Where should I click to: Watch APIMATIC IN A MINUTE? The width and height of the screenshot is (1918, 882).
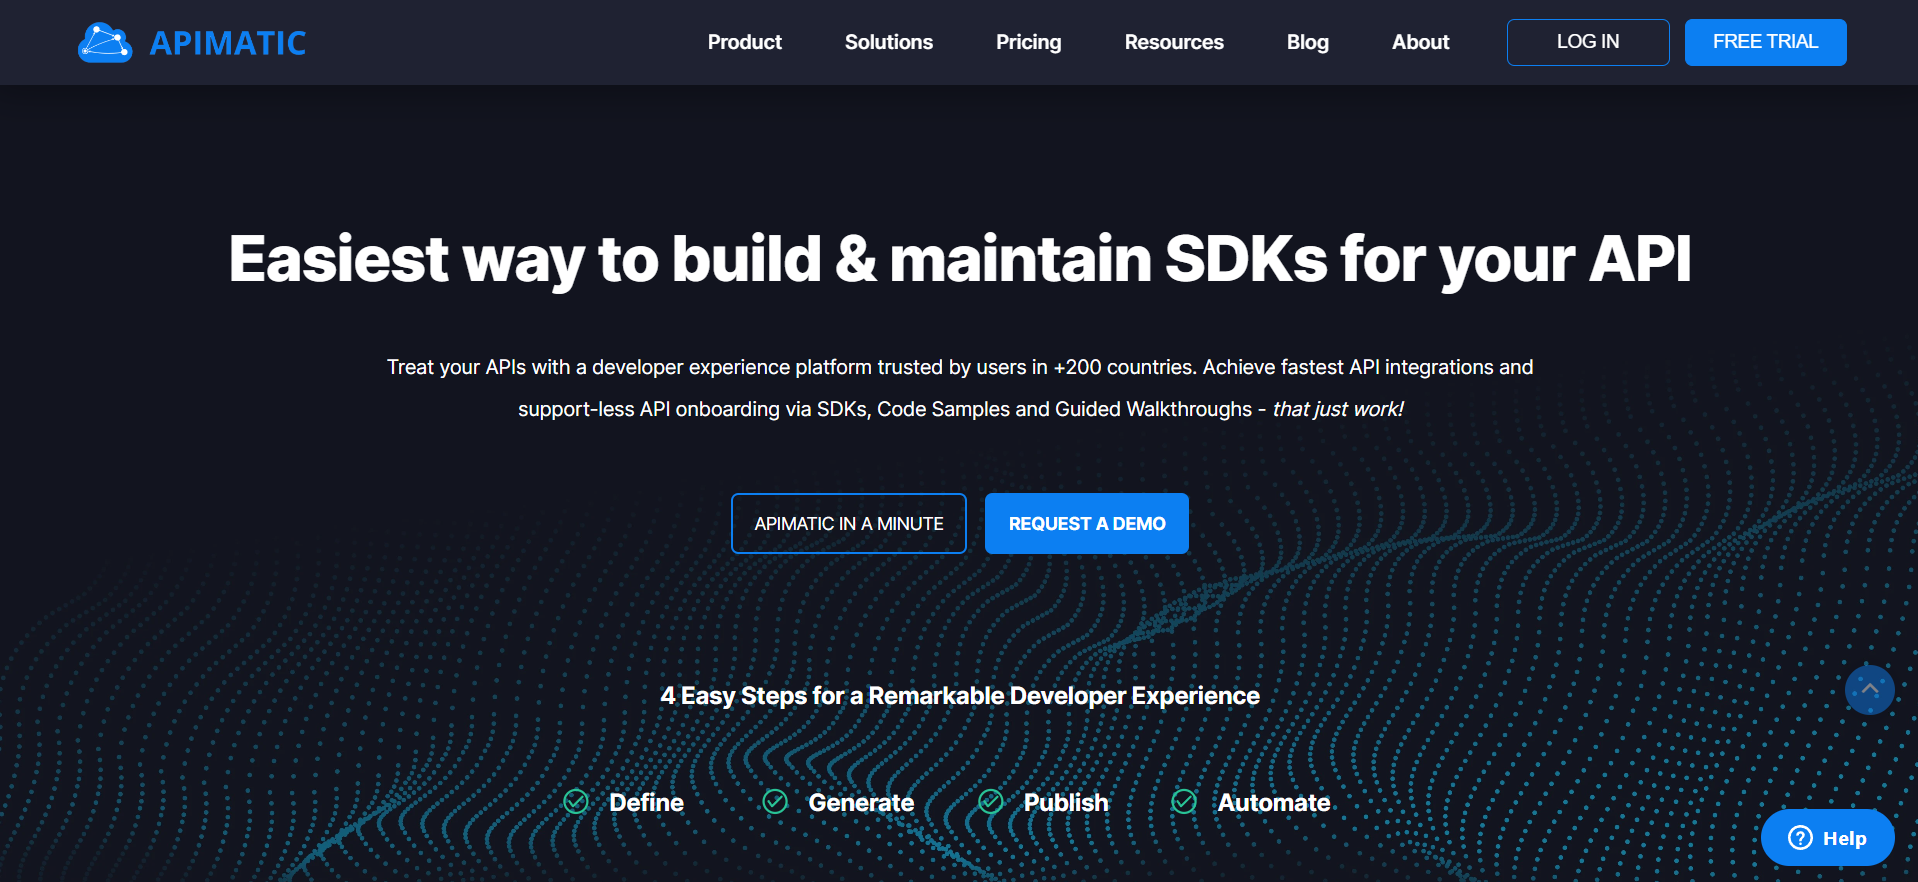pos(848,523)
